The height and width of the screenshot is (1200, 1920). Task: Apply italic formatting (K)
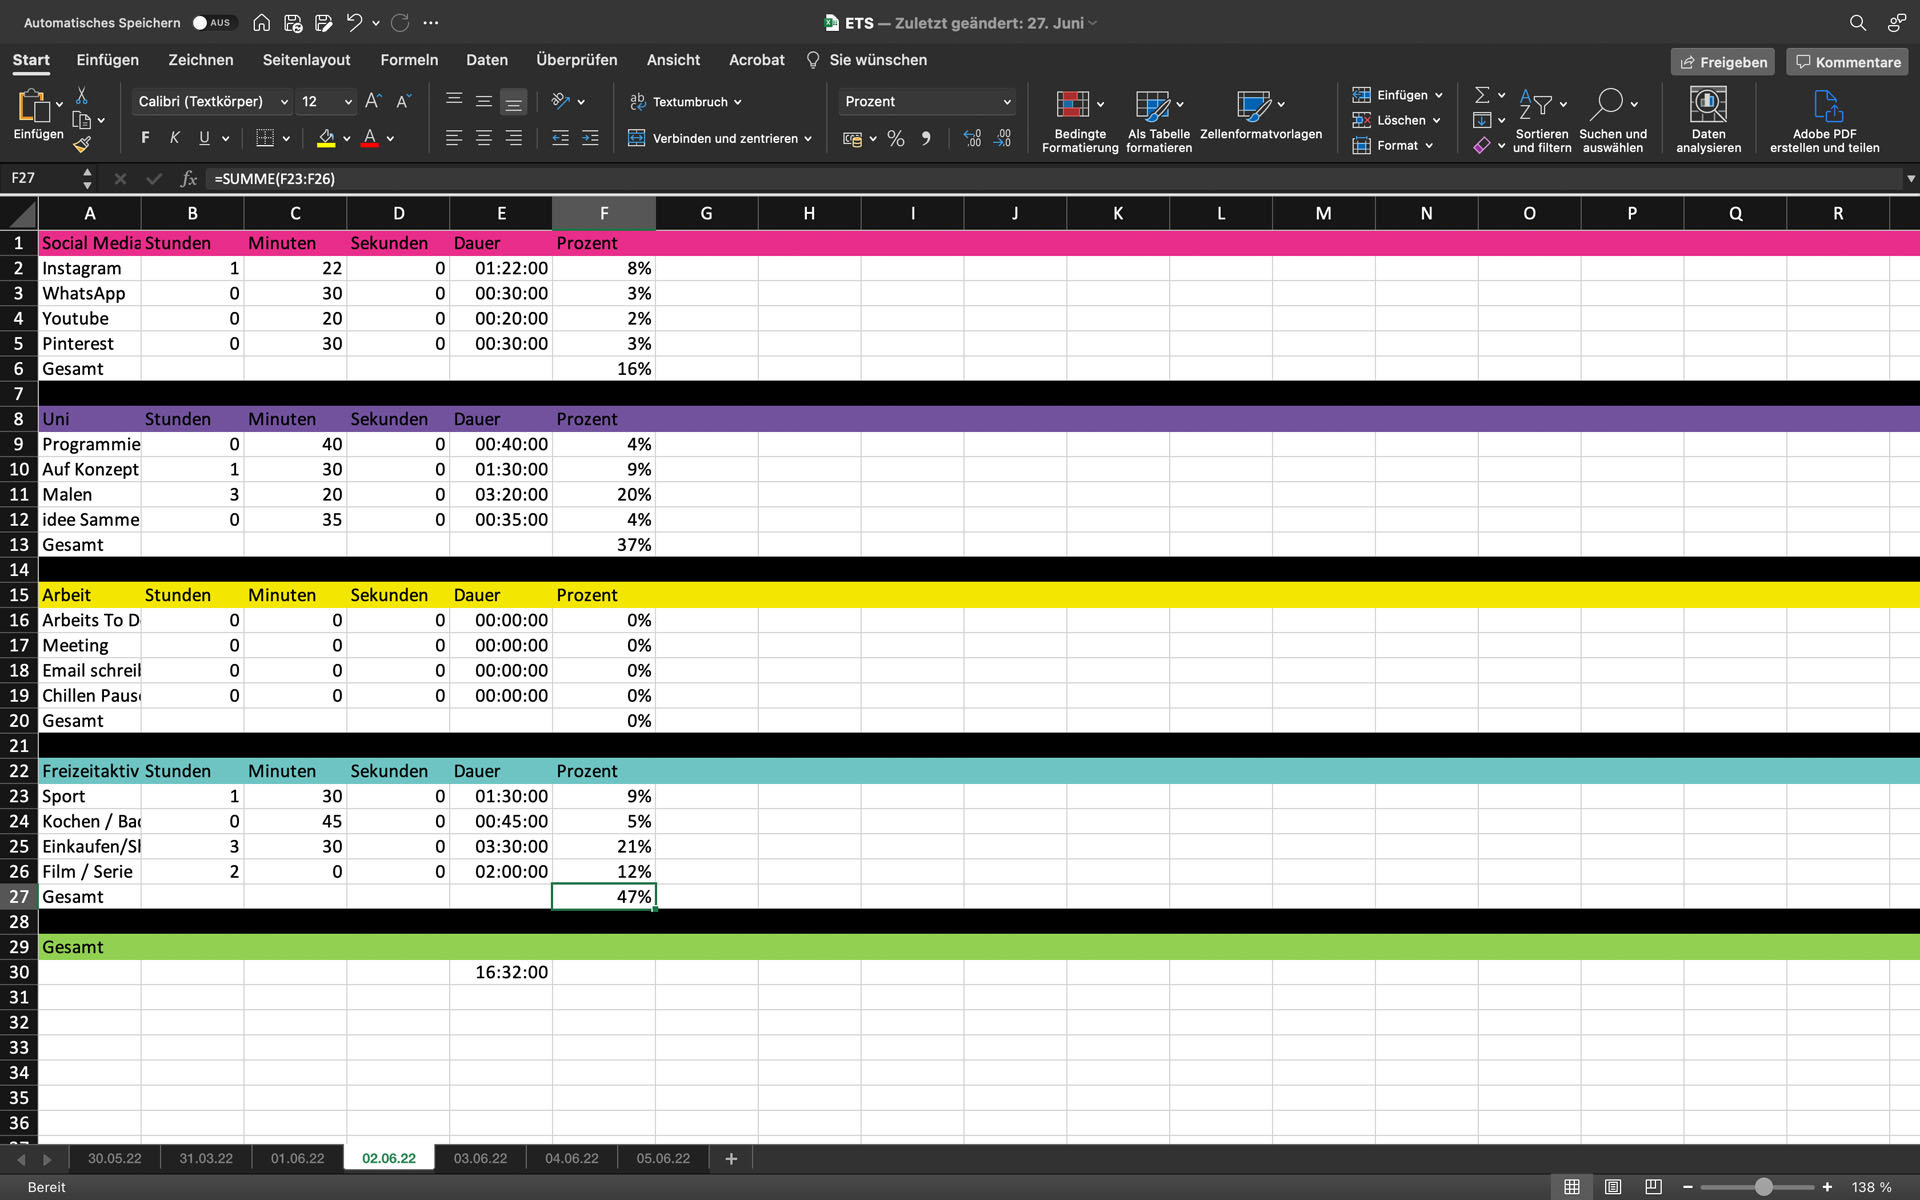(174, 138)
